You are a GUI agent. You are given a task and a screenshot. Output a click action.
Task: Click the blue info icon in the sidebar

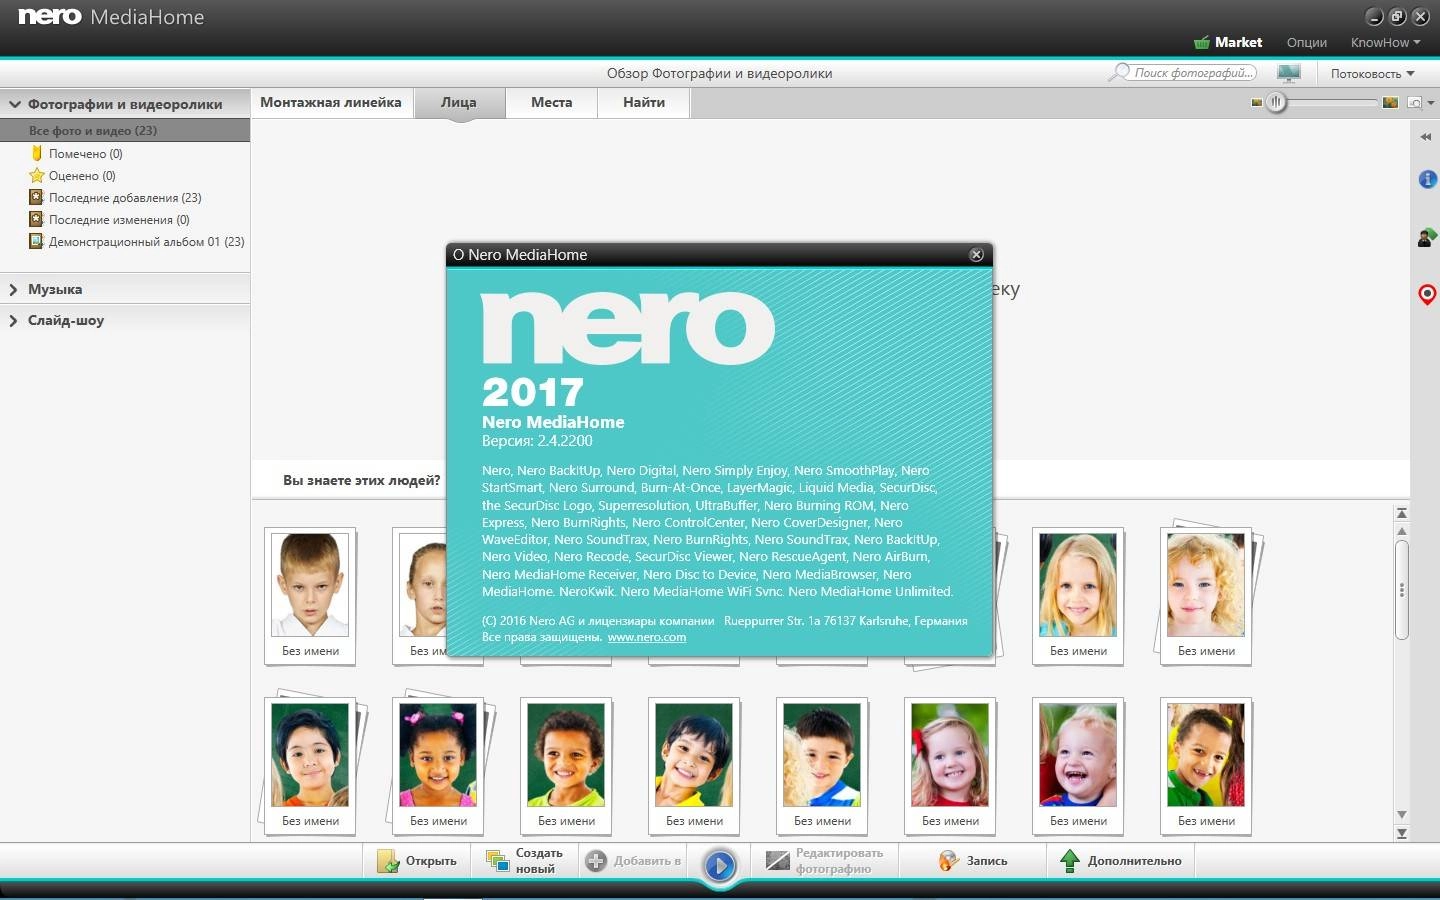click(1427, 179)
